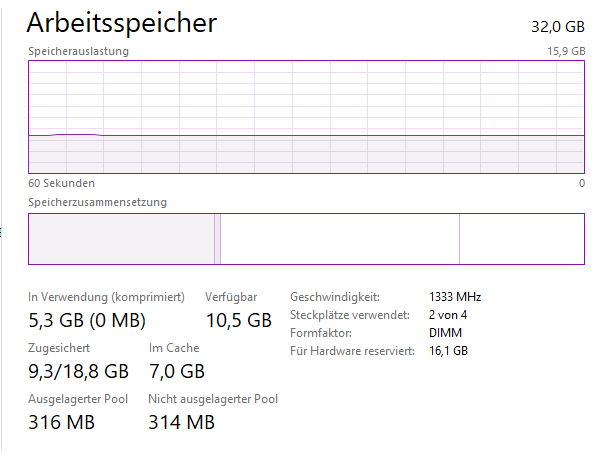Click the Im Cache value 7,0 GB
The image size is (600, 454).
176,371
